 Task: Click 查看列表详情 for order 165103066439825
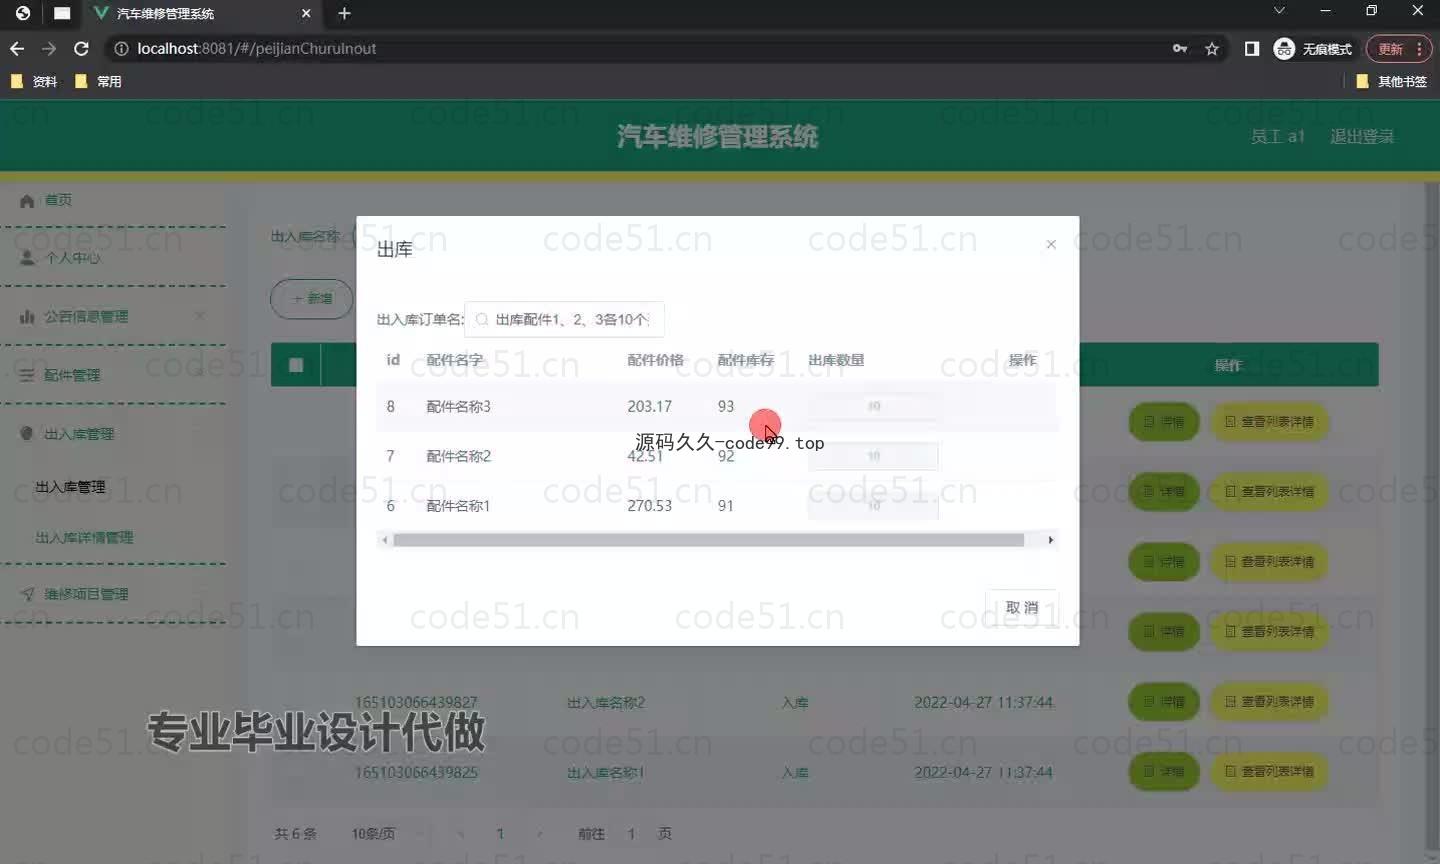tap(1270, 772)
